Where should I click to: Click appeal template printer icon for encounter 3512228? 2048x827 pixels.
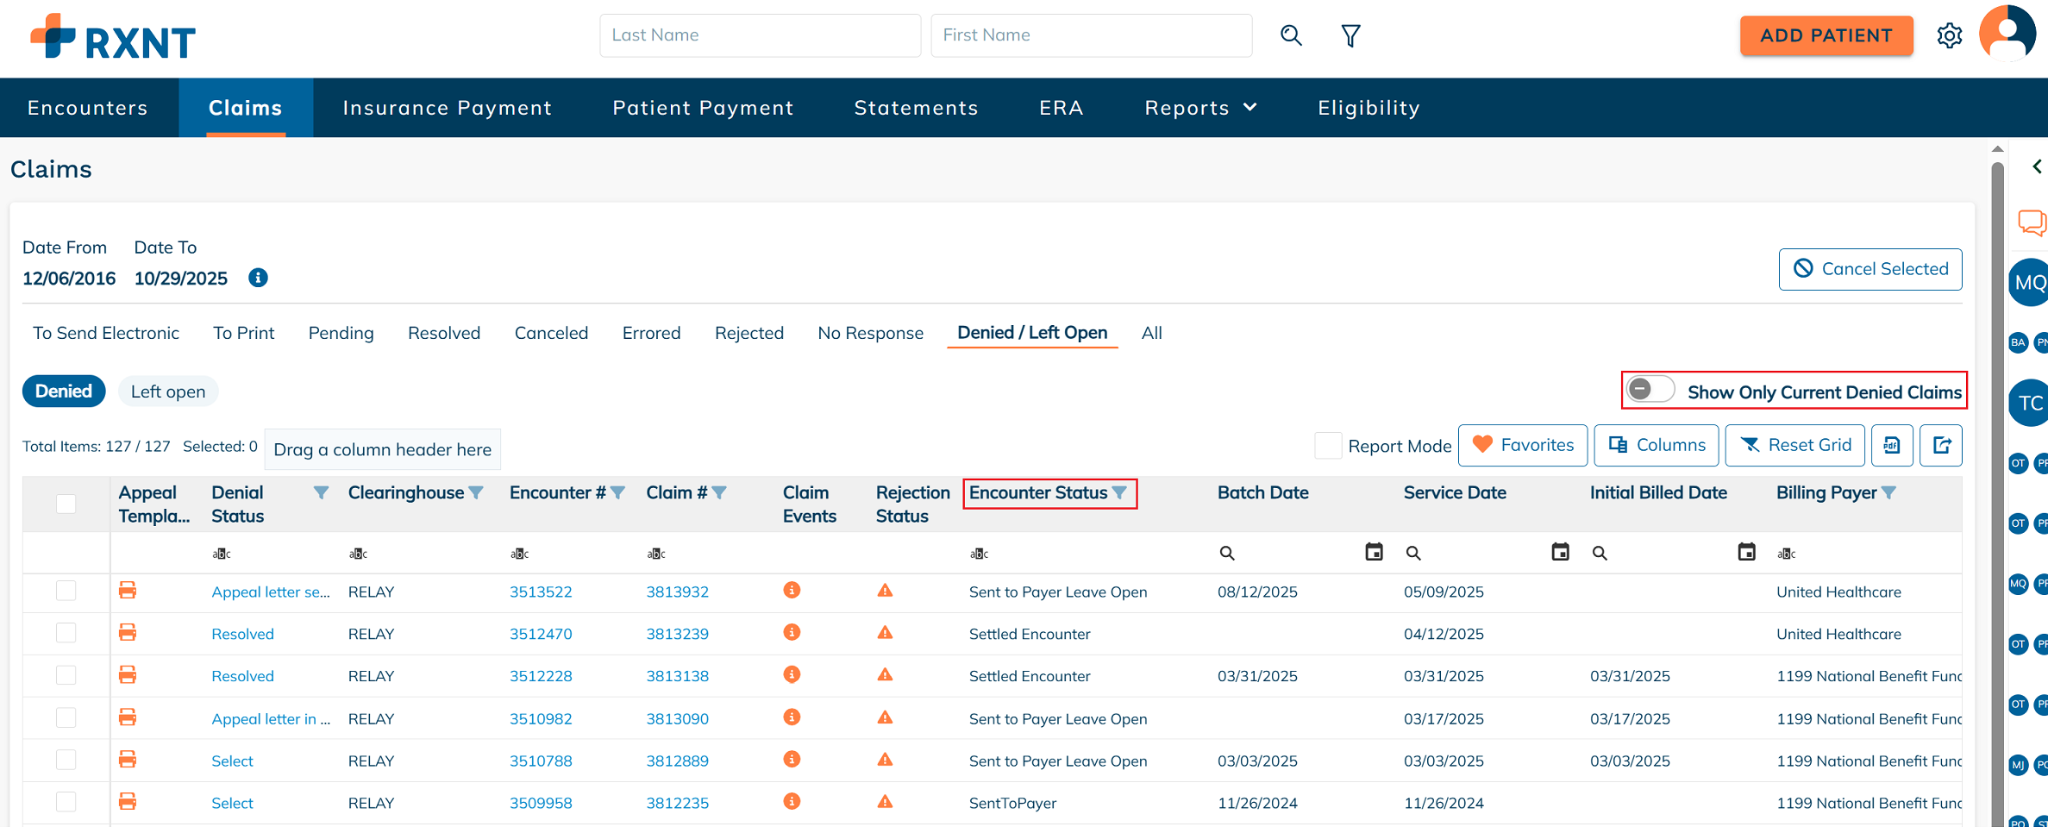coord(127,675)
